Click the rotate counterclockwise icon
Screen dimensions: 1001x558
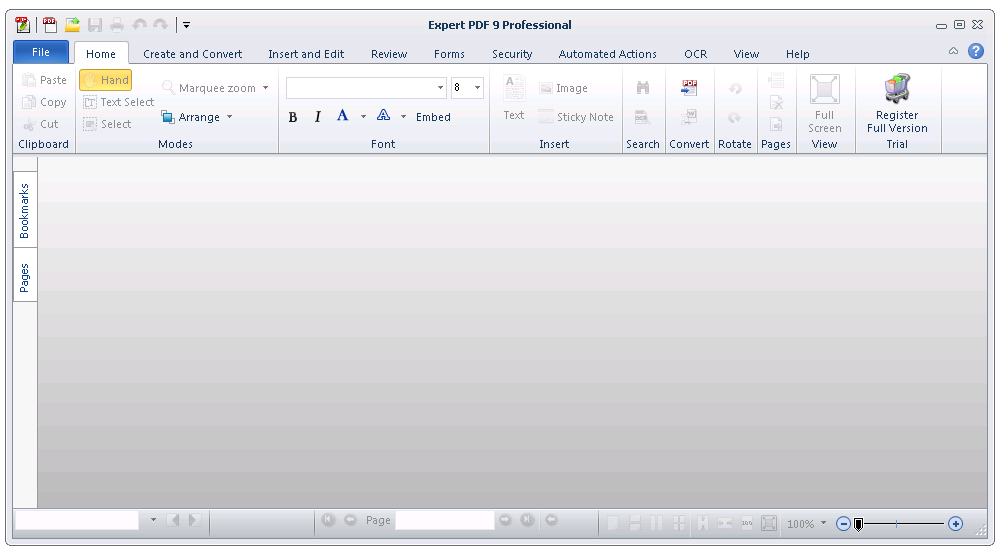click(735, 88)
